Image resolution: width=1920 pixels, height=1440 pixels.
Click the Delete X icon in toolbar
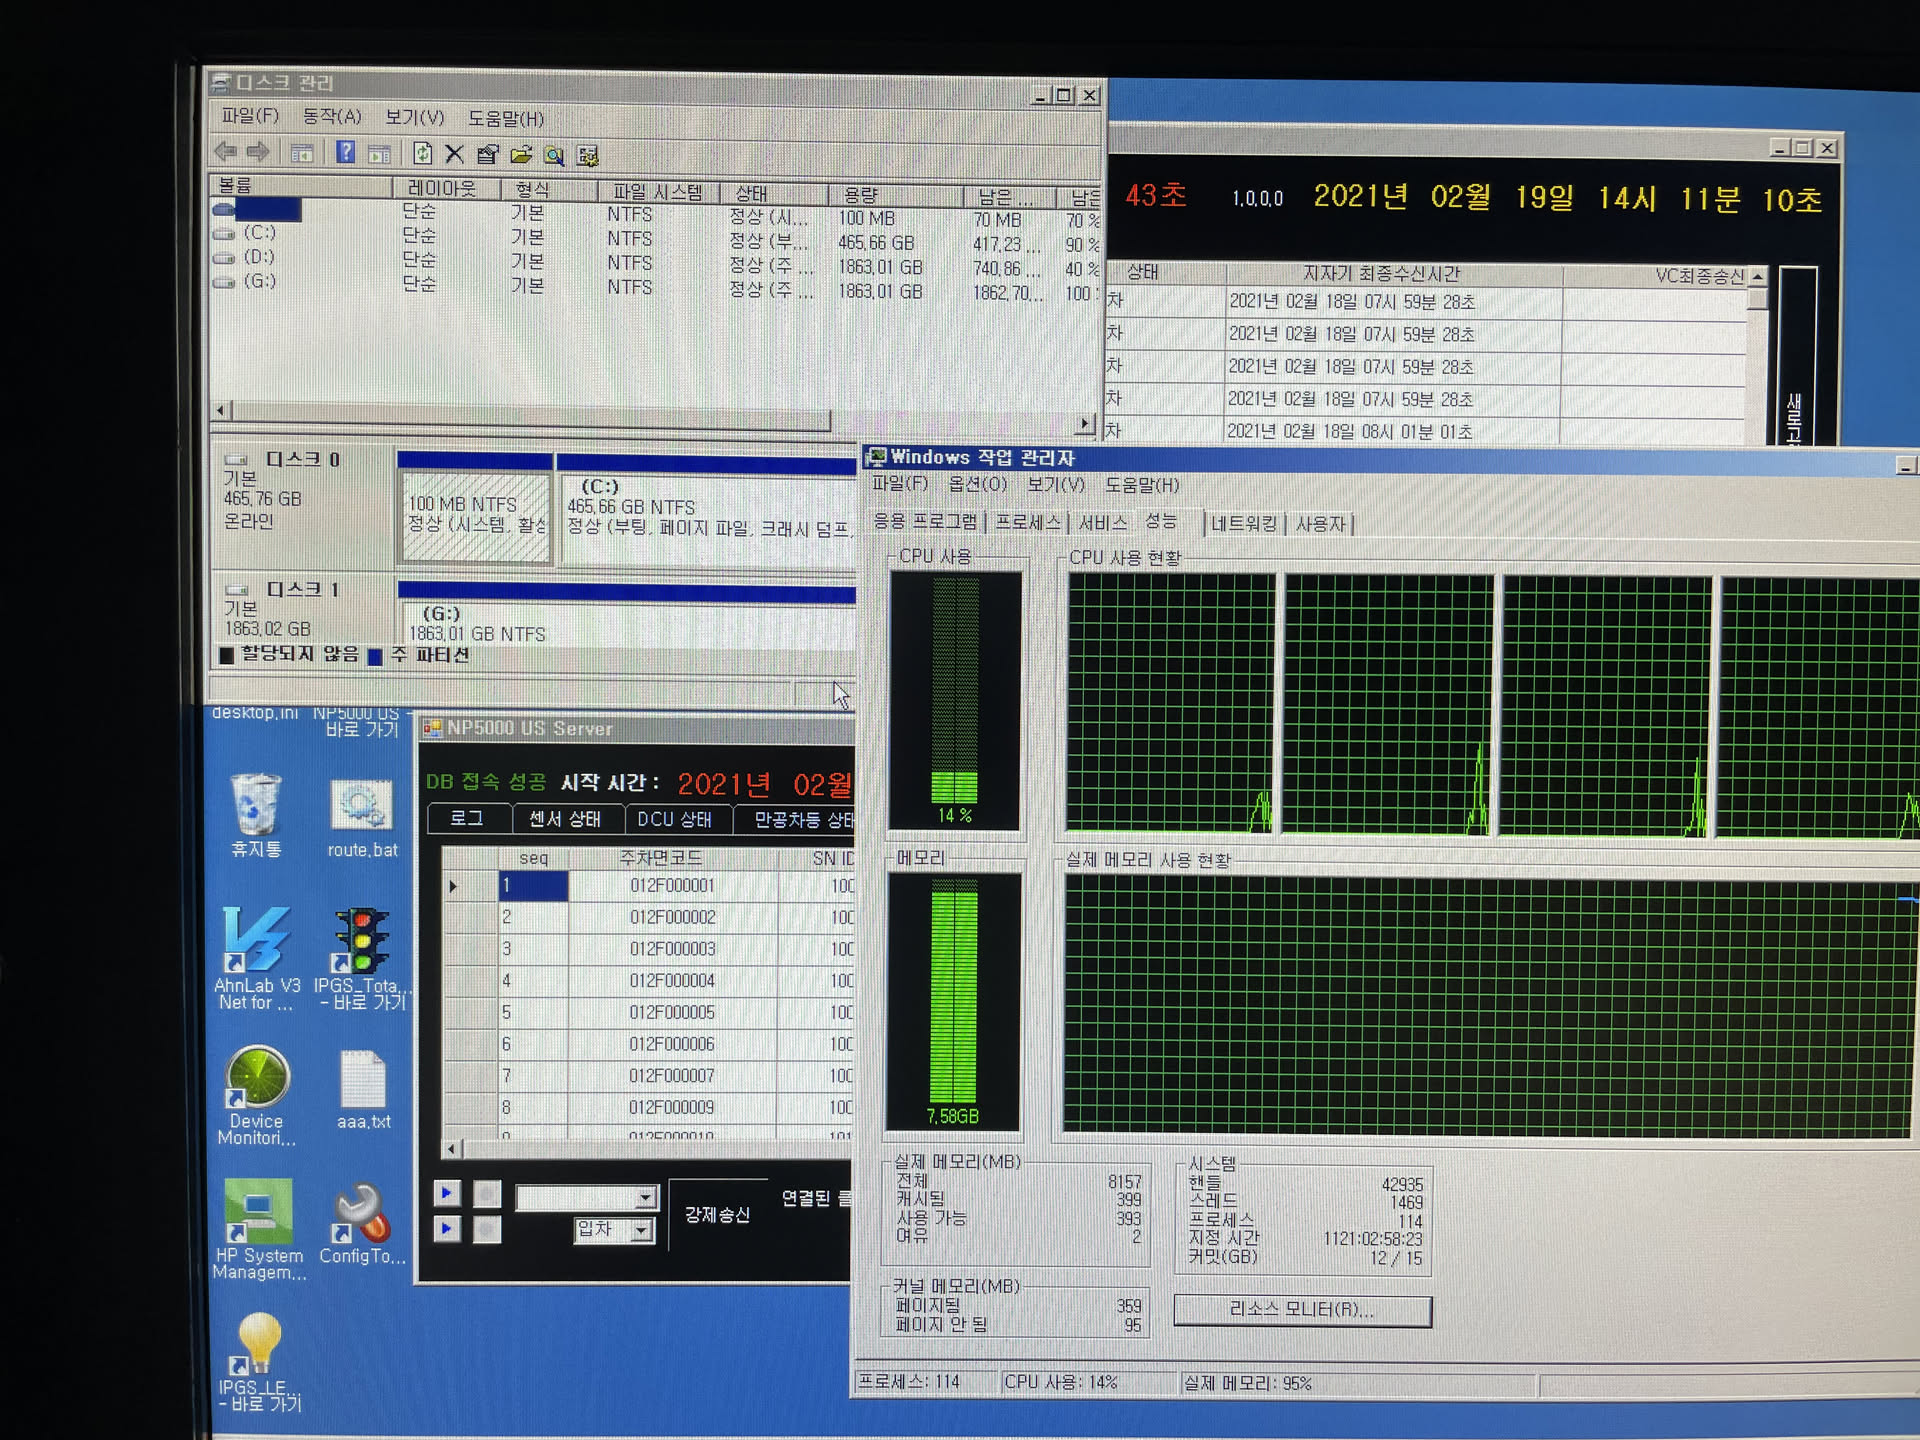click(x=454, y=153)
